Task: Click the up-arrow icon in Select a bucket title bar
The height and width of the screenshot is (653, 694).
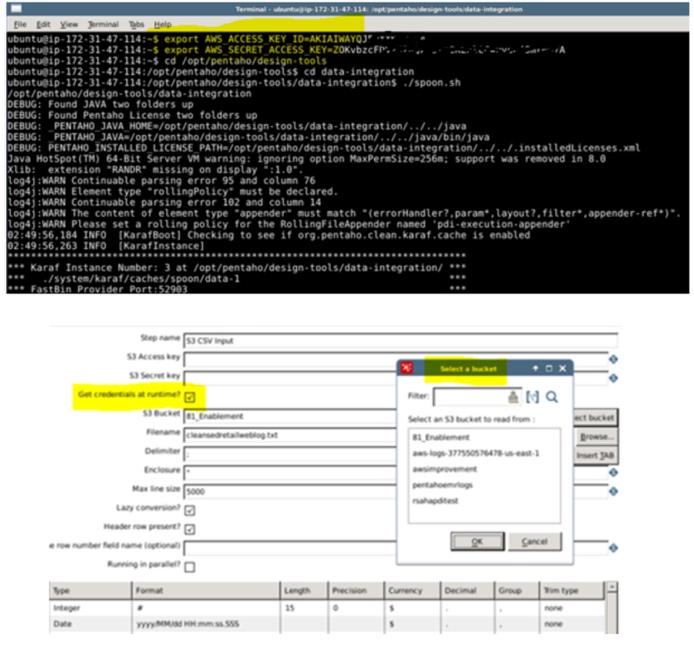Action: click(535, 368)
